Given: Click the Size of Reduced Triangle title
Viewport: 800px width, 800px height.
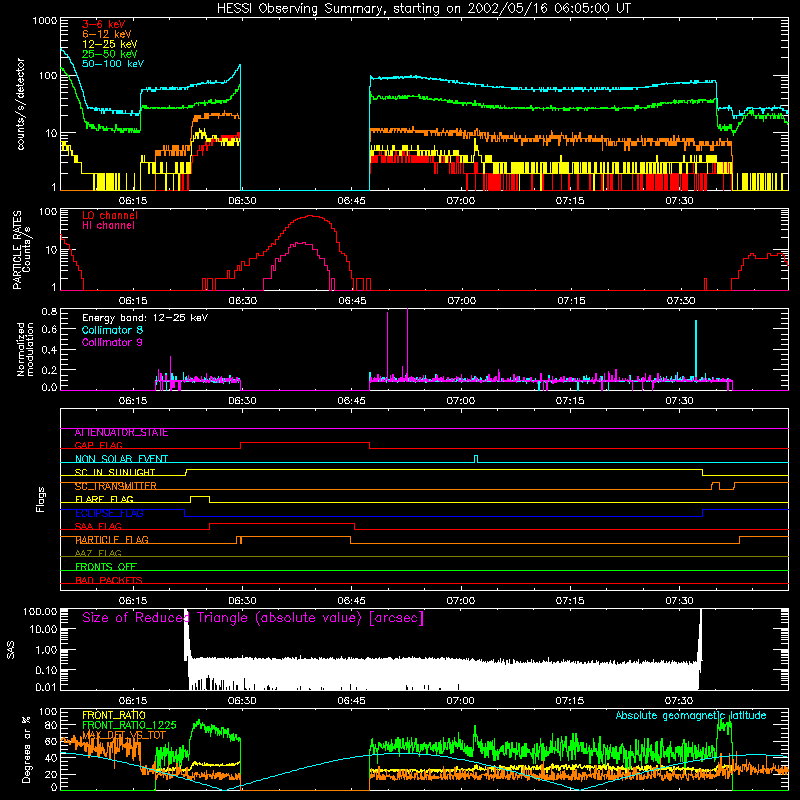Looking at the screenshot, I should (253, 618).
